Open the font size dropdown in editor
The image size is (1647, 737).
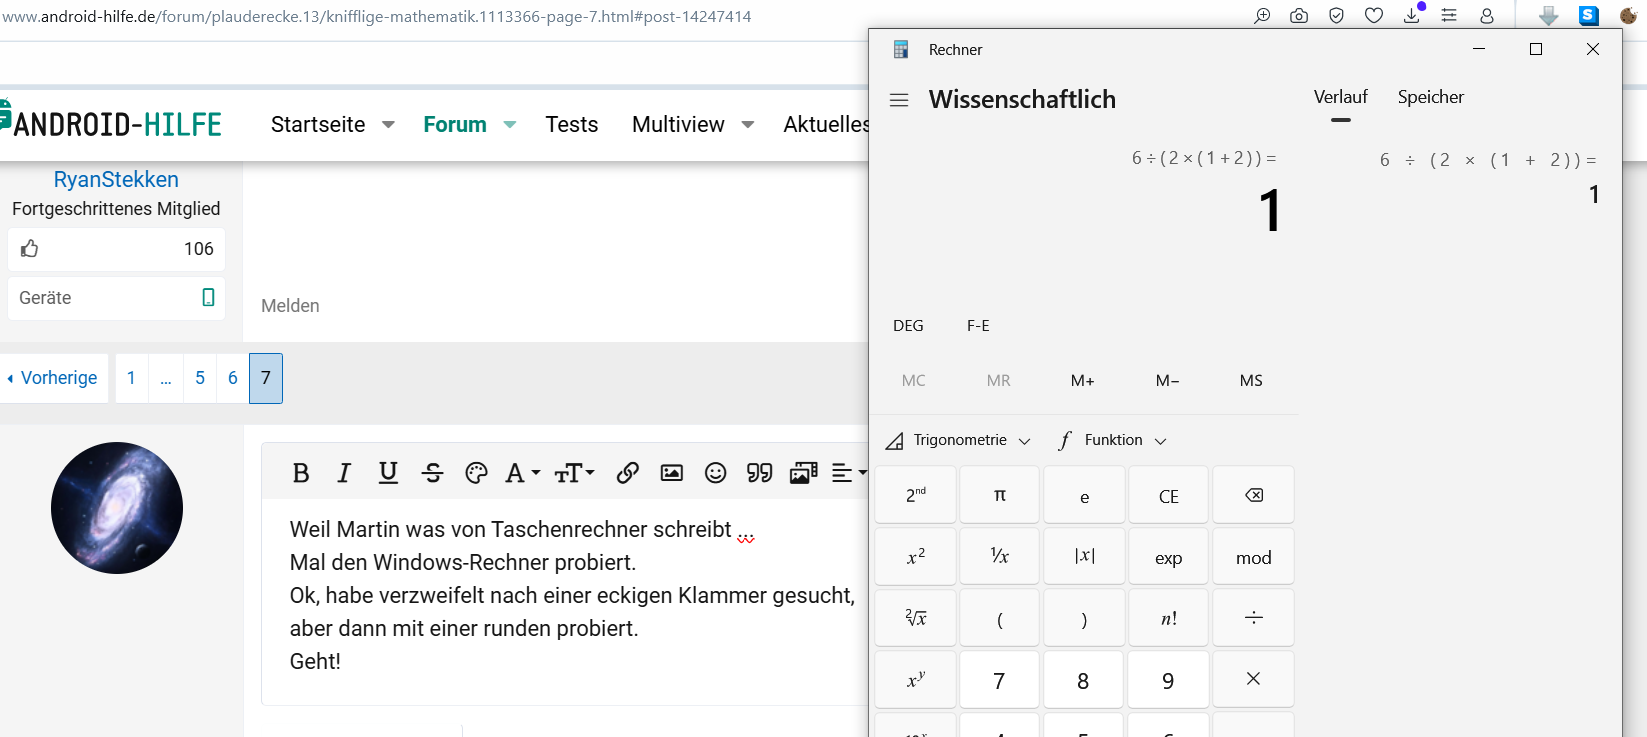[574, 473]
